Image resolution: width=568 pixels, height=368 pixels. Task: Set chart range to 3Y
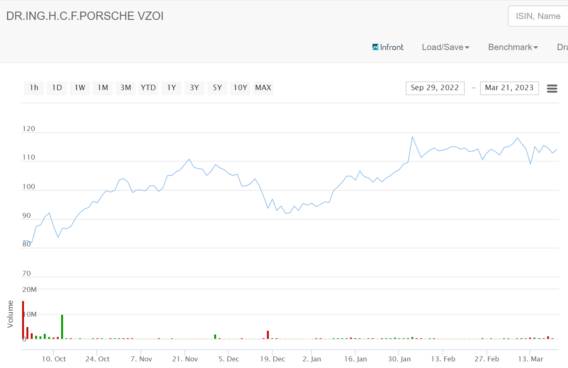tap(195, 88)
